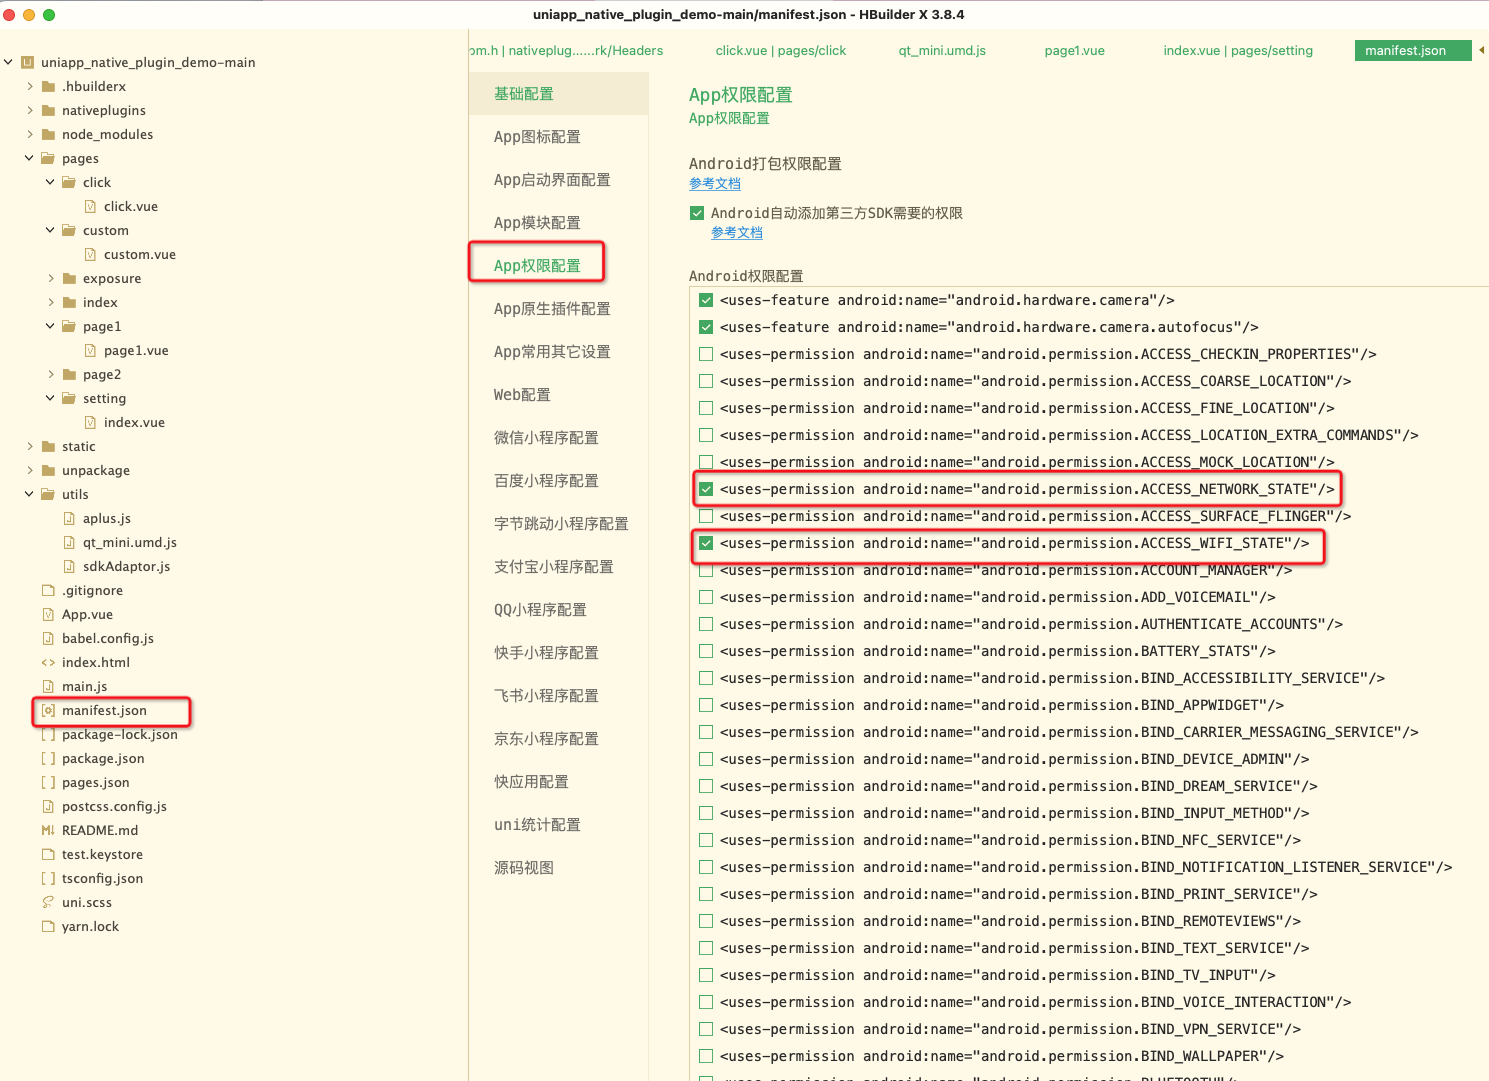1489x1081 pixels.
Task: Click the node_modules folder icon
Action: (48, 135)
